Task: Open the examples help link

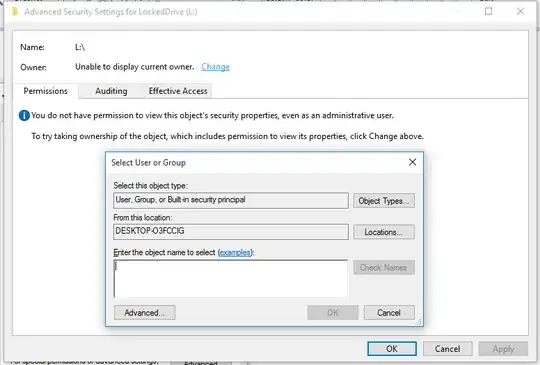Action: coord(235,253)
